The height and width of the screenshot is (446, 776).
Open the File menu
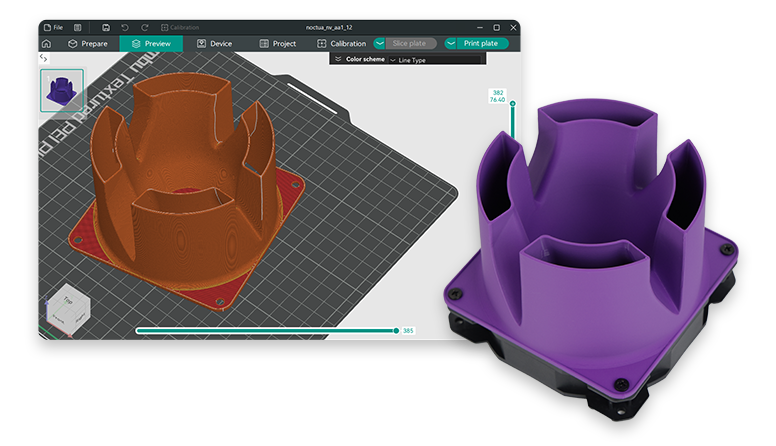coord(53,28)
